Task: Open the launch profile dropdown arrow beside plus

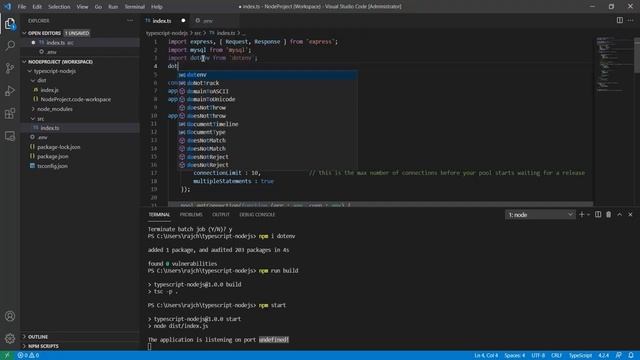Action: [x=589, y=215]
